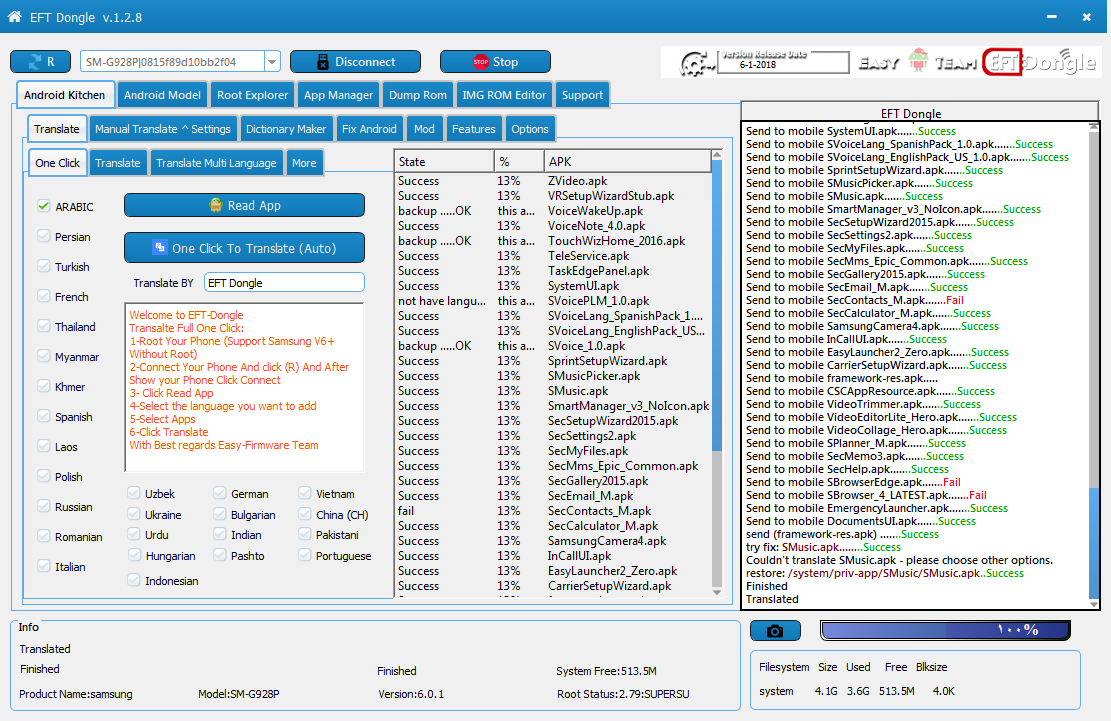Enable the Myanmar checkbox
Screen dimensions: 1111x721
[x=44, y=356]
